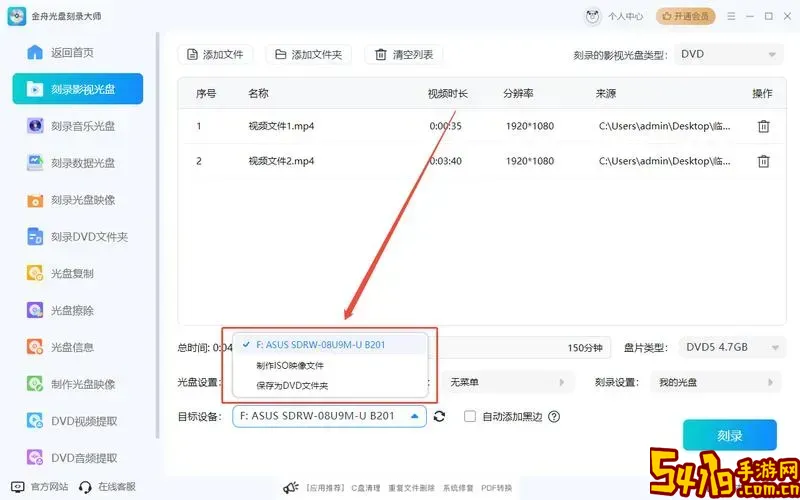800x500 pixels.
Task: Open the PDF转换 recommended app
Action: coord(496,488)
